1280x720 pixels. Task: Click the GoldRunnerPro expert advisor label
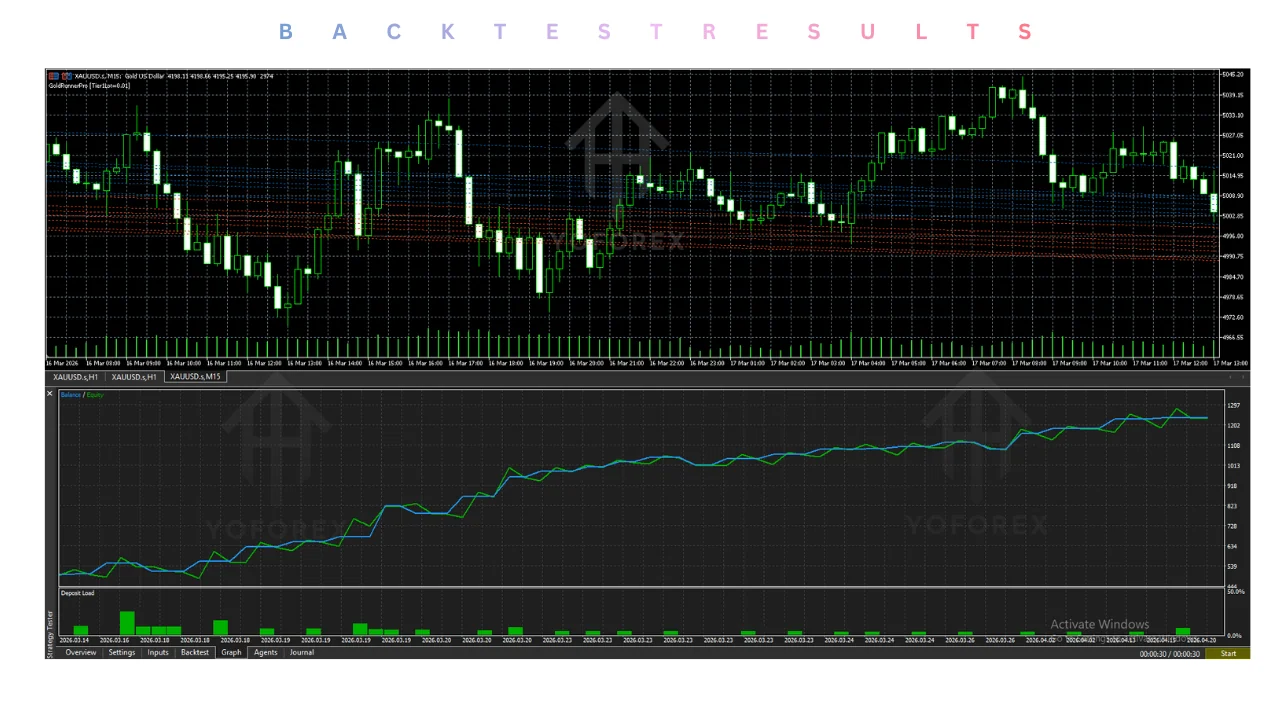[x=89, y=86]
